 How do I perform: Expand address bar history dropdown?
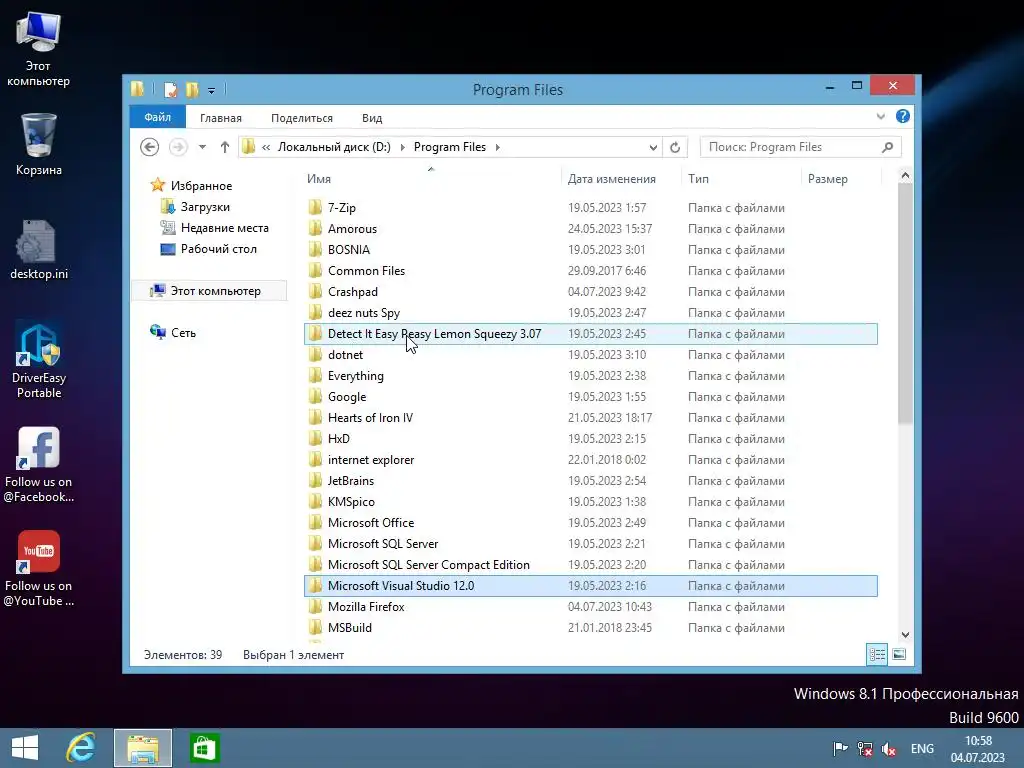pyautogui.click(x=653, y=148)
